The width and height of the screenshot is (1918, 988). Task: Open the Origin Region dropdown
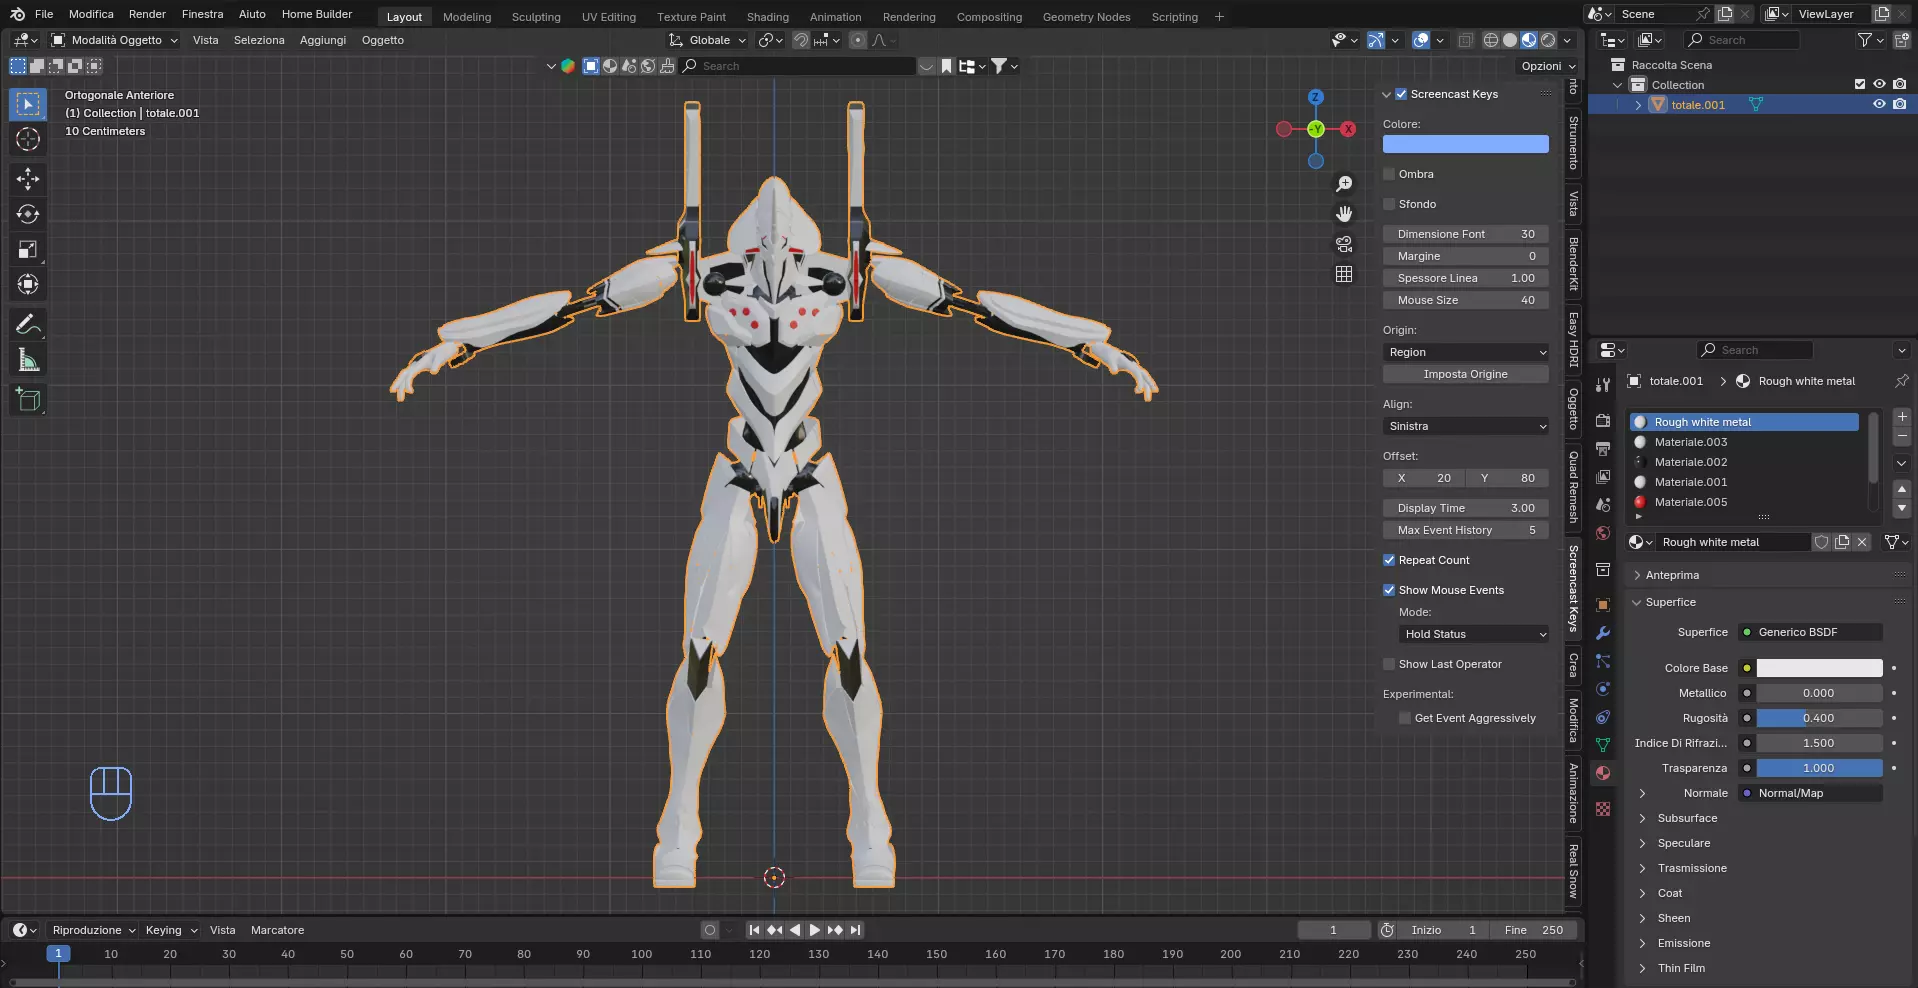[x=1466, y=352]
